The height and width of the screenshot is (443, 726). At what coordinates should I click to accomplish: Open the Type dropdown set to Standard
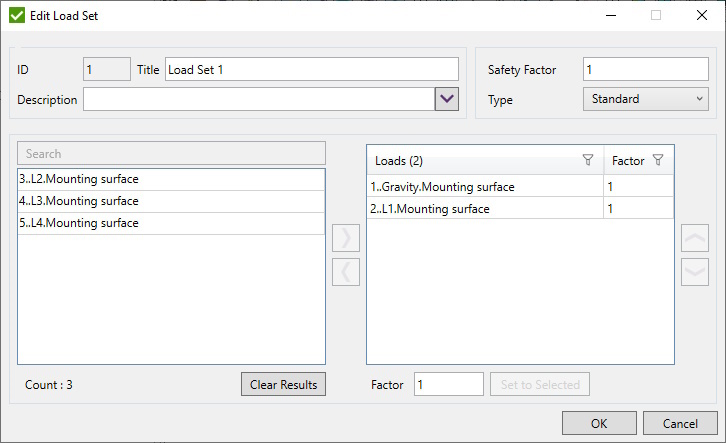click(x=645, y=99)
